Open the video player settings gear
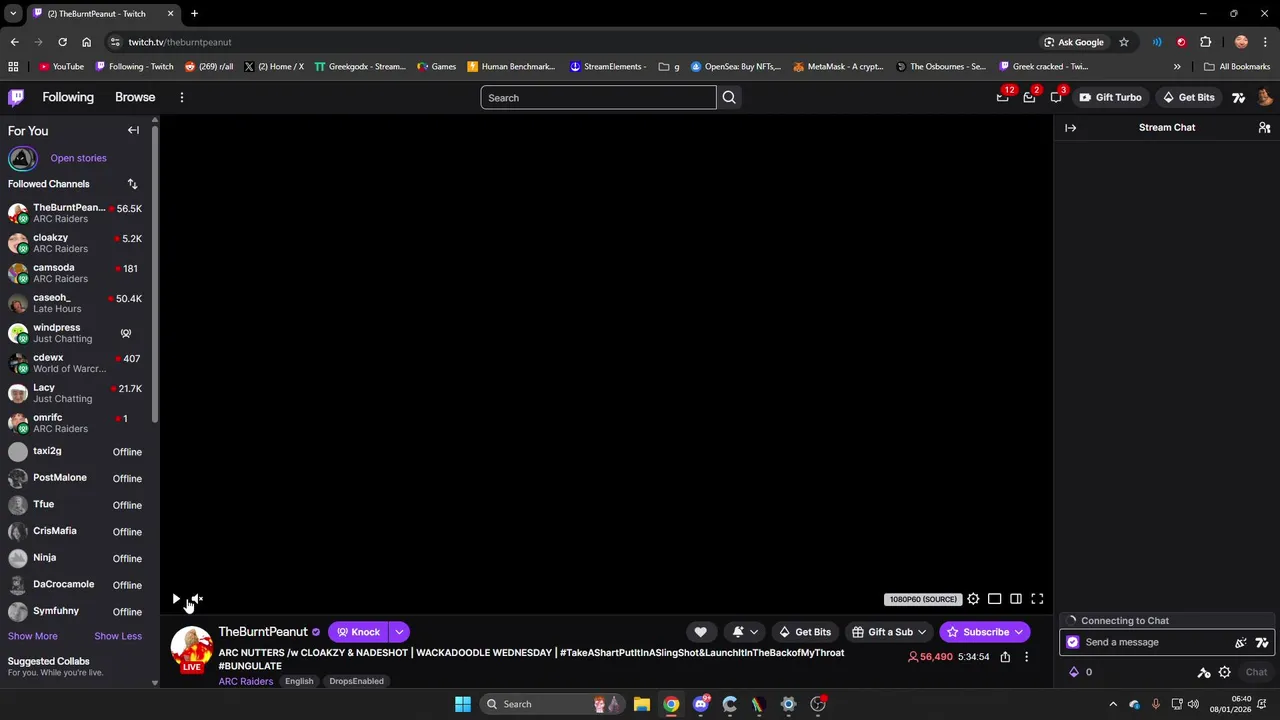 [x=973, y=599]
